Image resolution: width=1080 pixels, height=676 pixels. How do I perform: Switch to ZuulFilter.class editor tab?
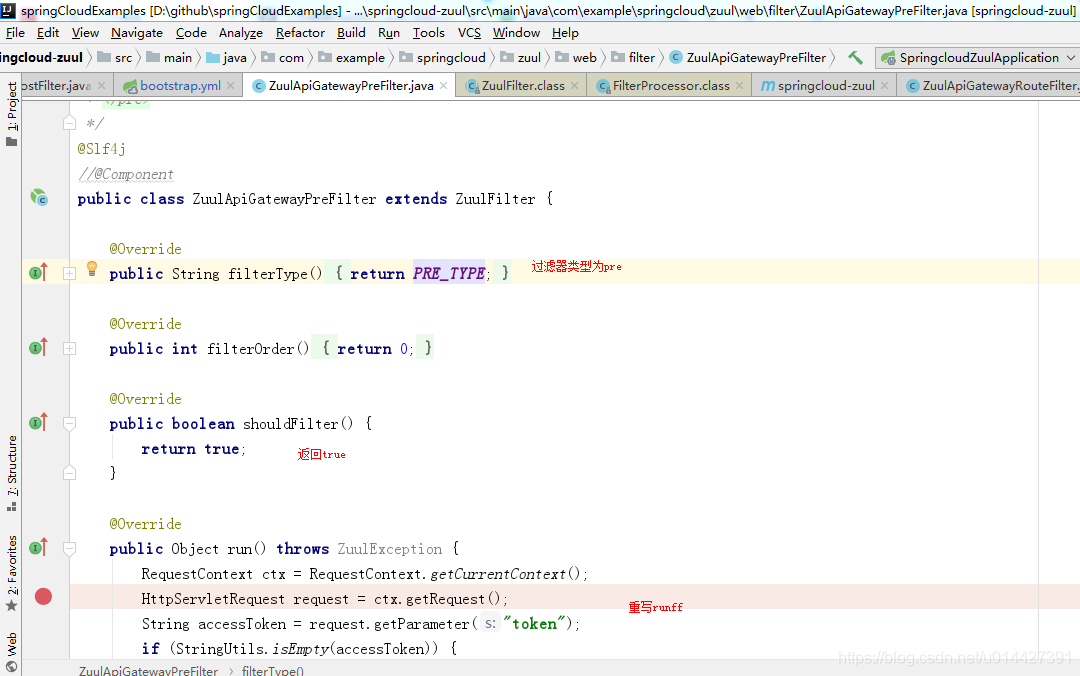522,85
